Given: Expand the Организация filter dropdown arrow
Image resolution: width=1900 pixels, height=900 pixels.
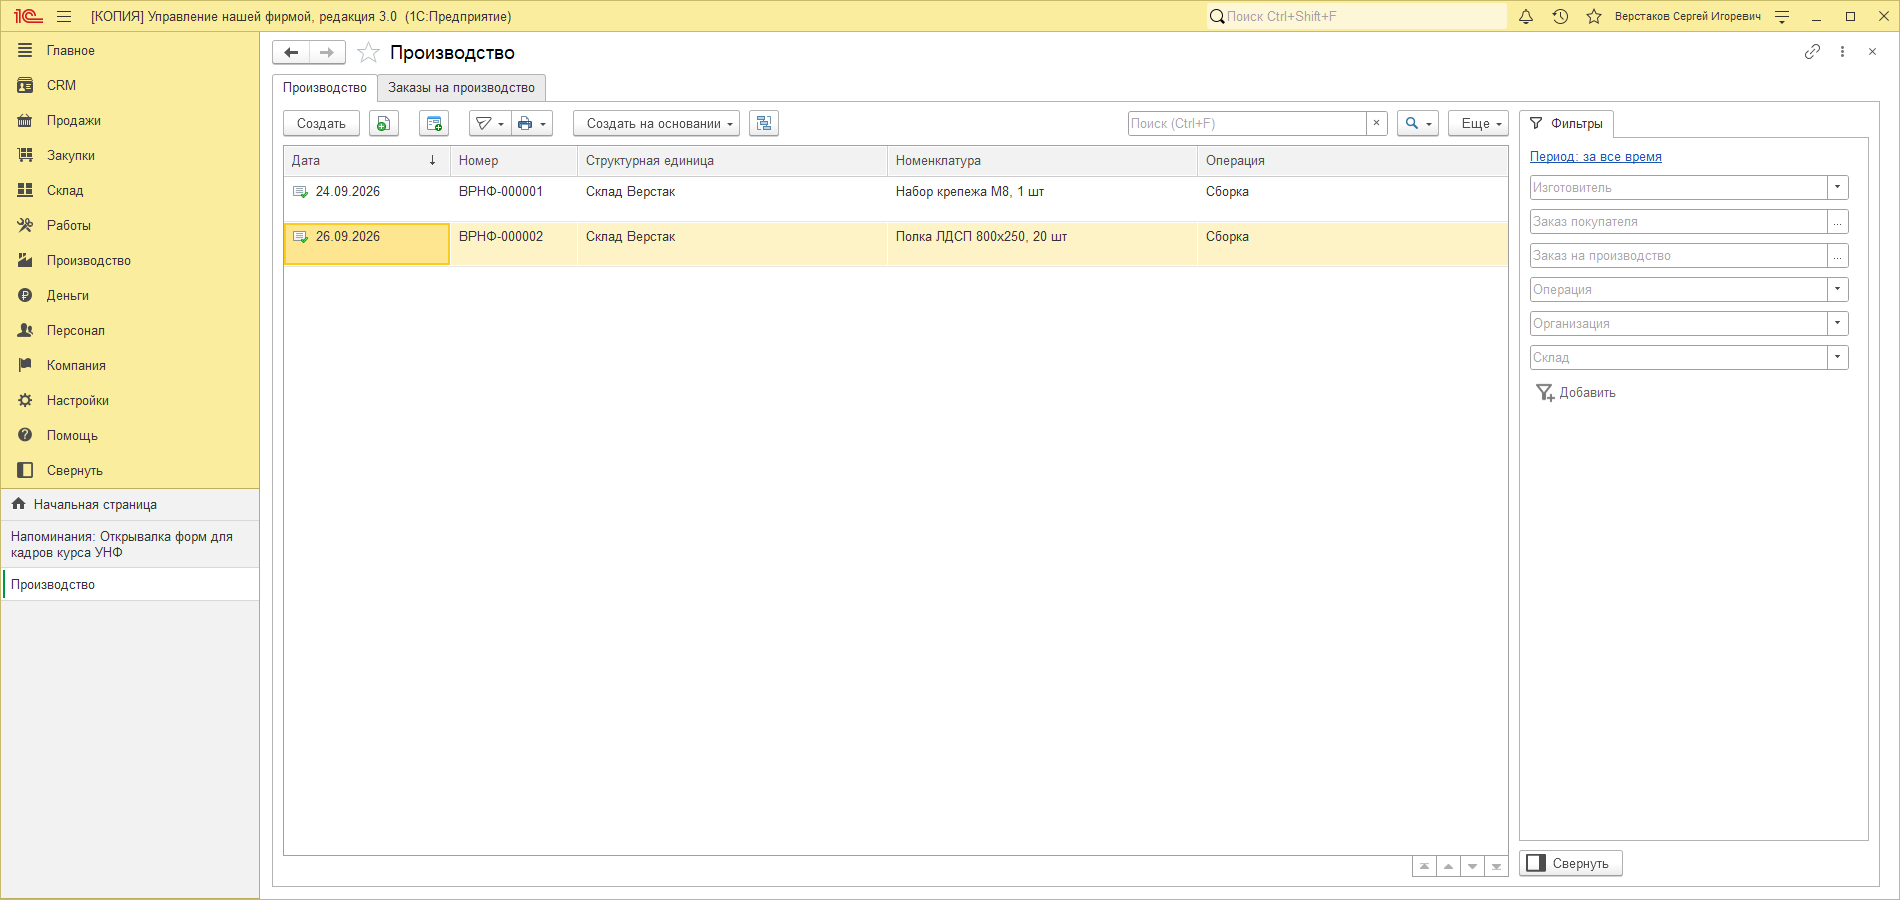Looking at the screenshot, I should [x=1838, y=324].
